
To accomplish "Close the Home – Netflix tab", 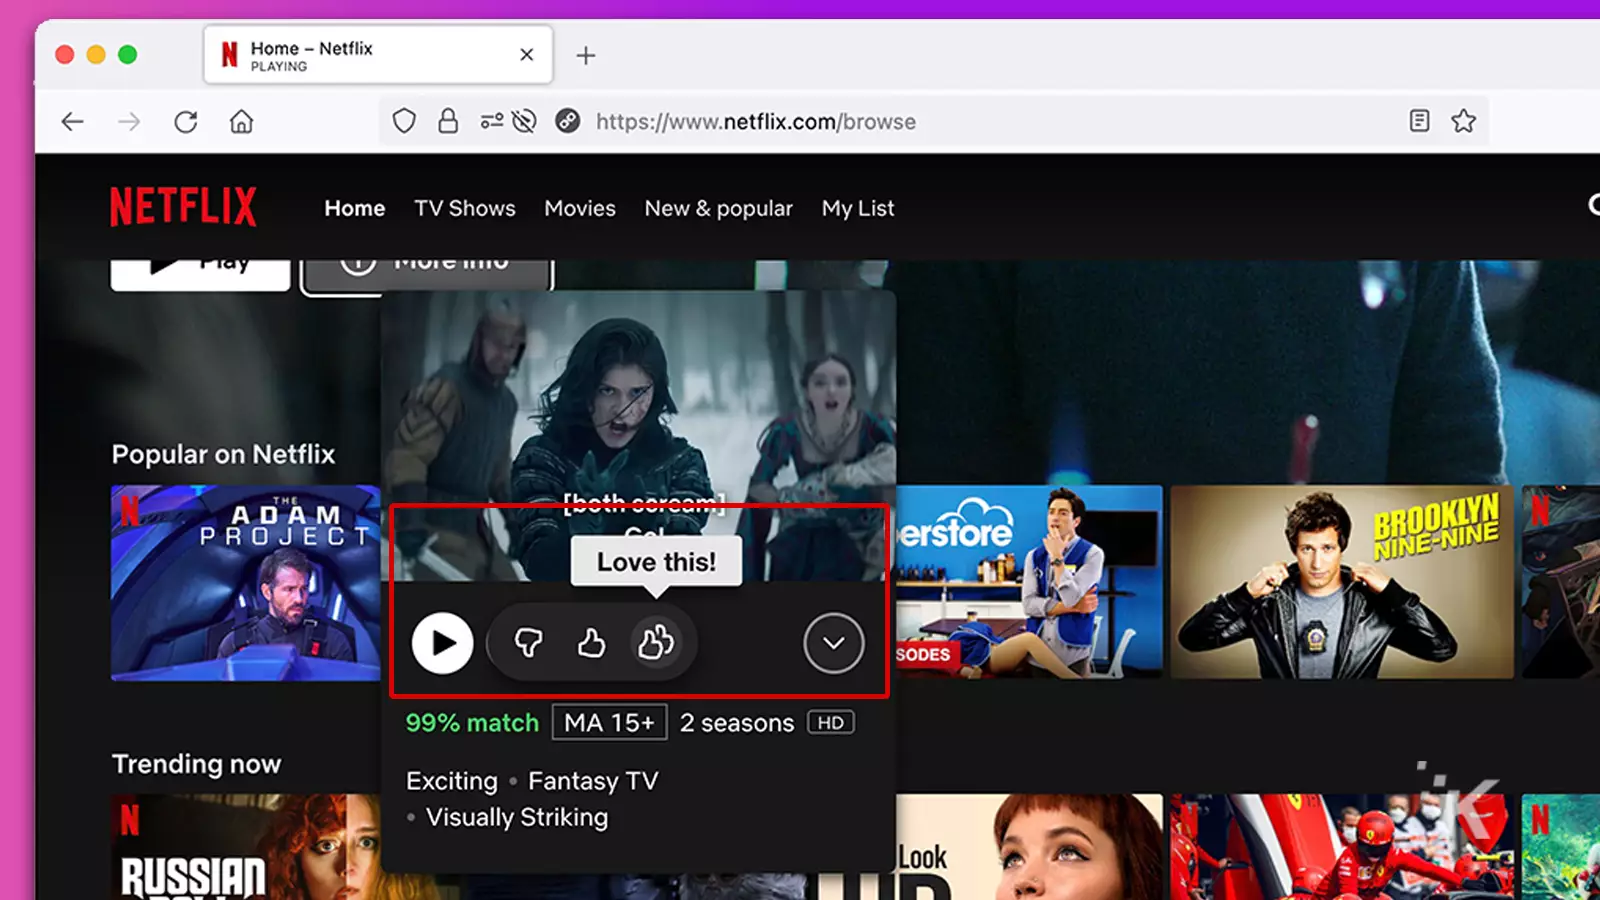I will tap(527, 55).
